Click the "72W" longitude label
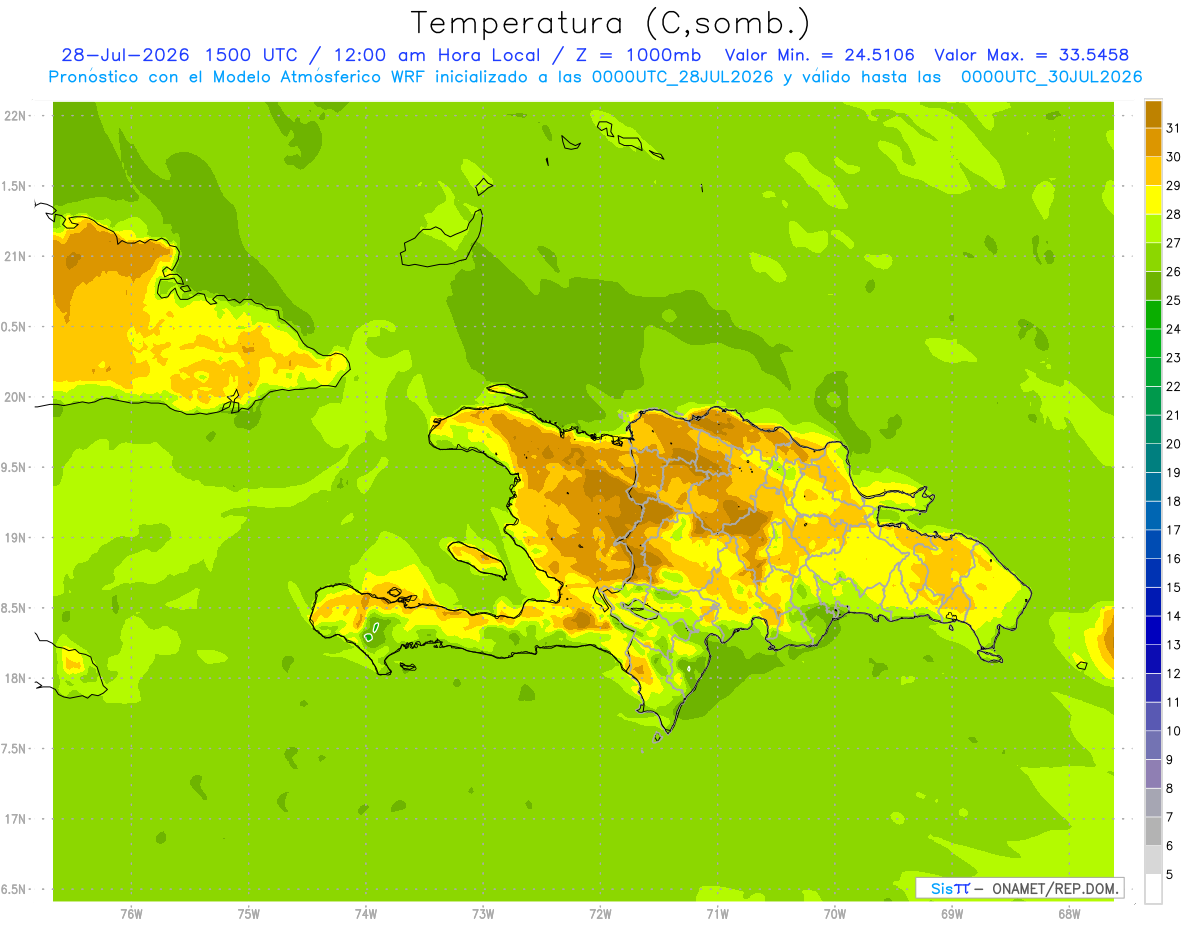 [x=600, y=914]
